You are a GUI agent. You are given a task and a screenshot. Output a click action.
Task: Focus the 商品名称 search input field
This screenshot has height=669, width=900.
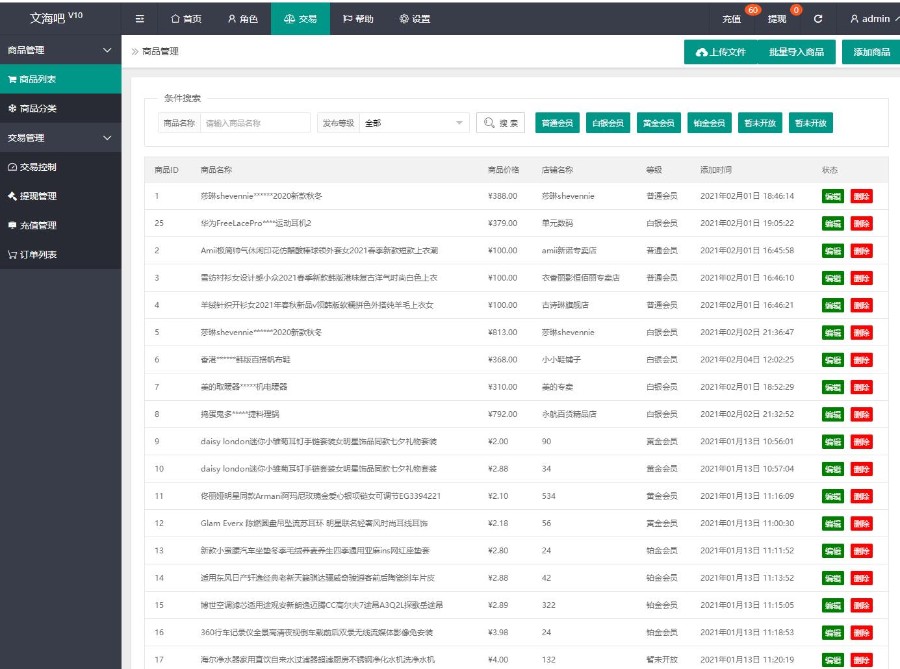(255, 123)
